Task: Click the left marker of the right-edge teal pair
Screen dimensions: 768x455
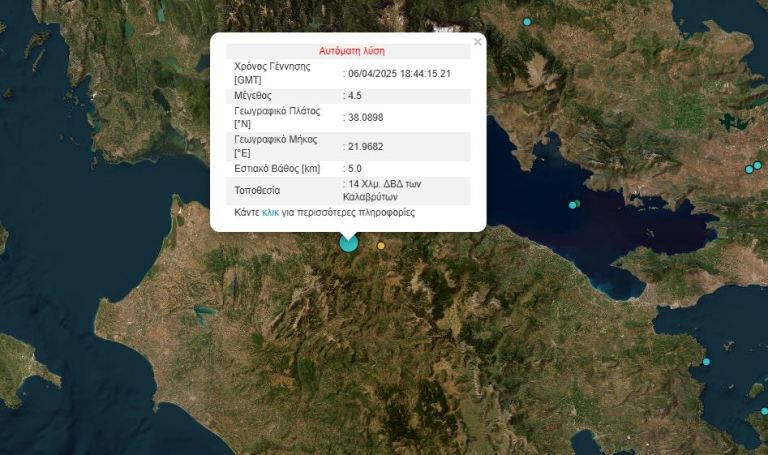Action: point(748,169)
